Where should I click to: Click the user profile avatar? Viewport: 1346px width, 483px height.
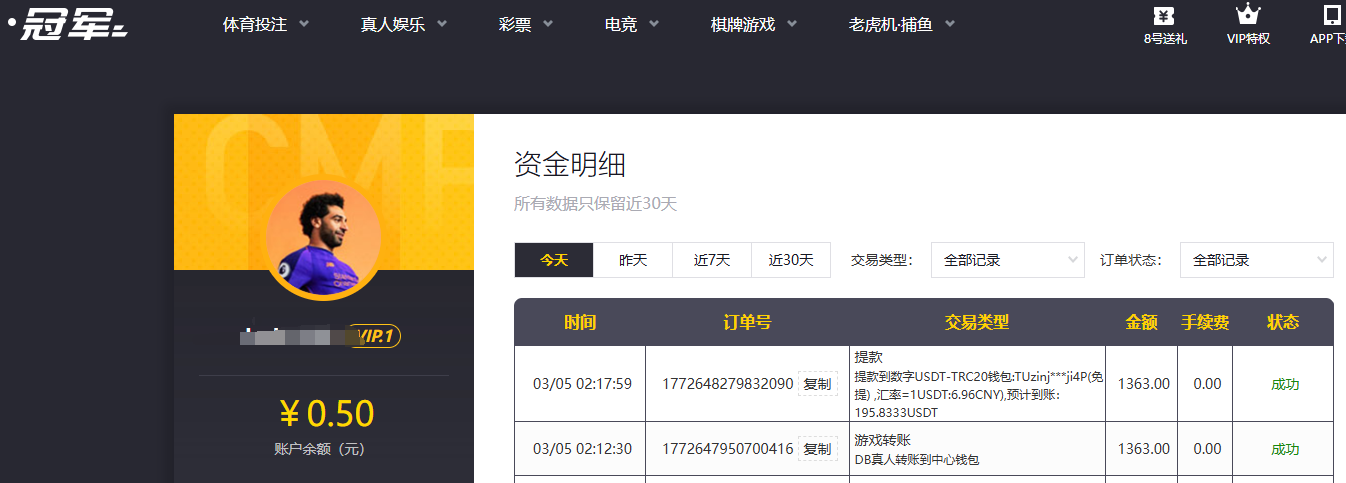click(323, 238)
